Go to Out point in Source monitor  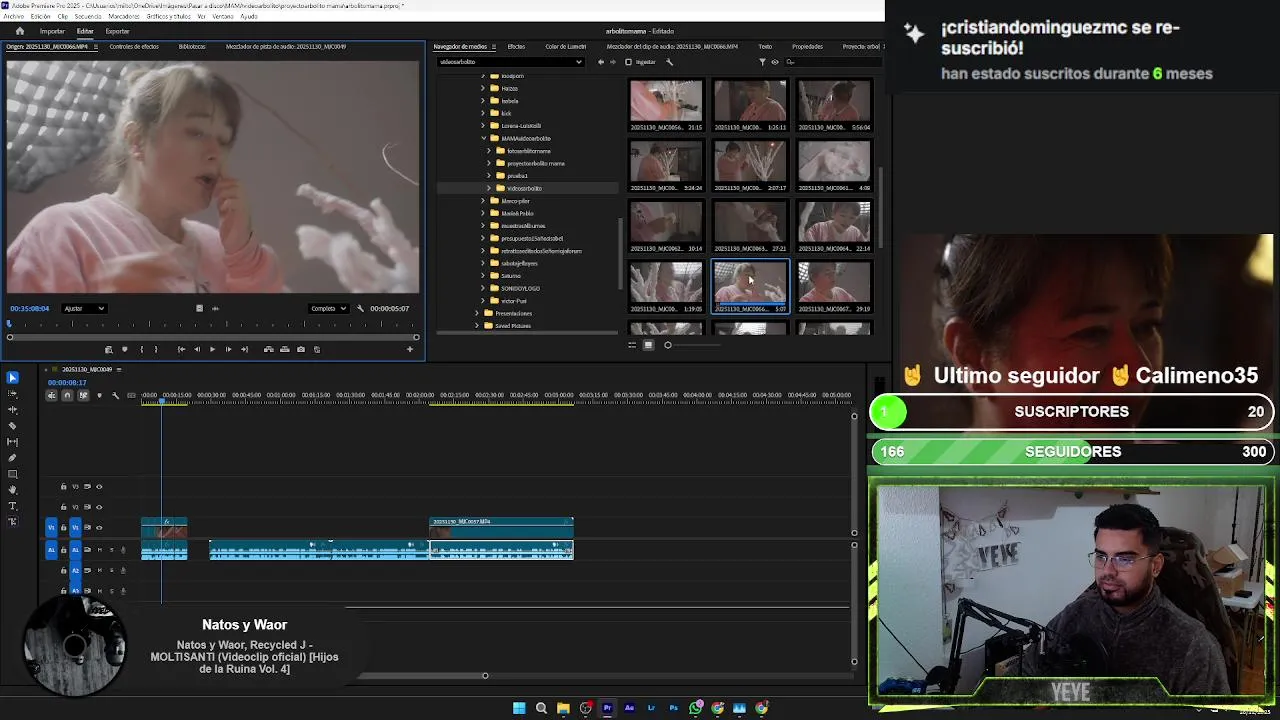(x=244, y=349)
